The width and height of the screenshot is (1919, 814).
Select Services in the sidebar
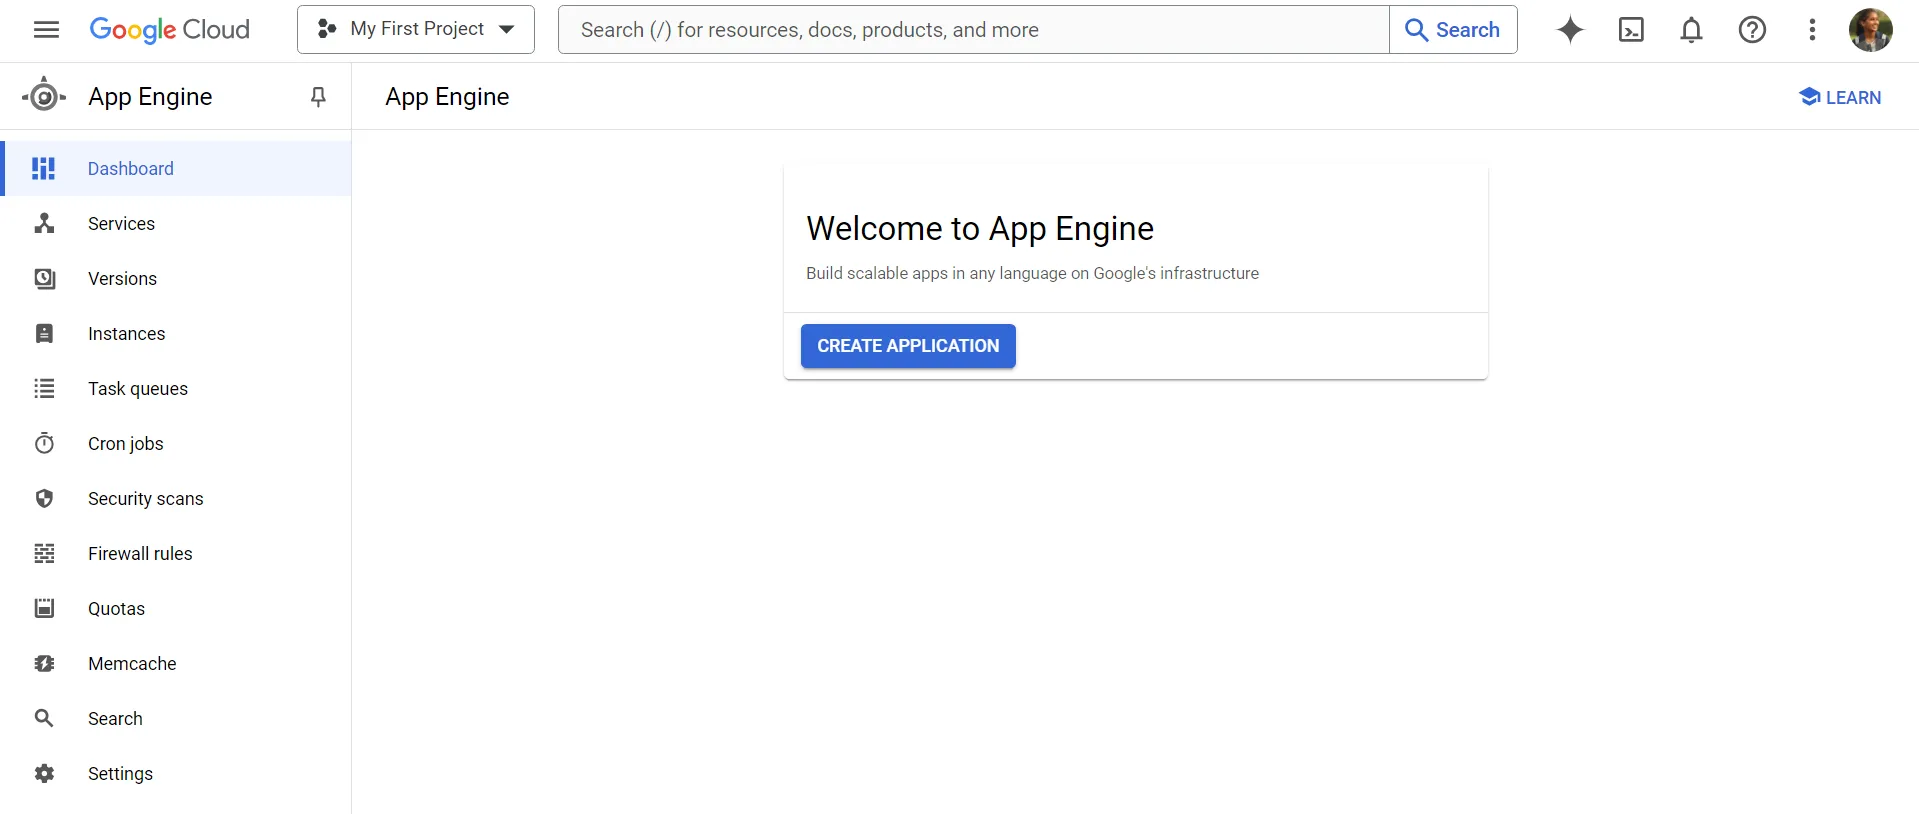point(121,224)
